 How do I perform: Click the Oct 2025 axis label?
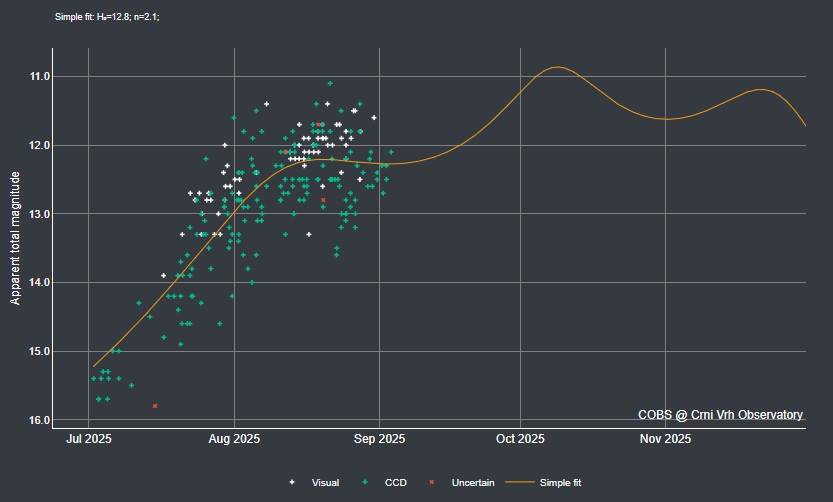[x=520, y=439]
